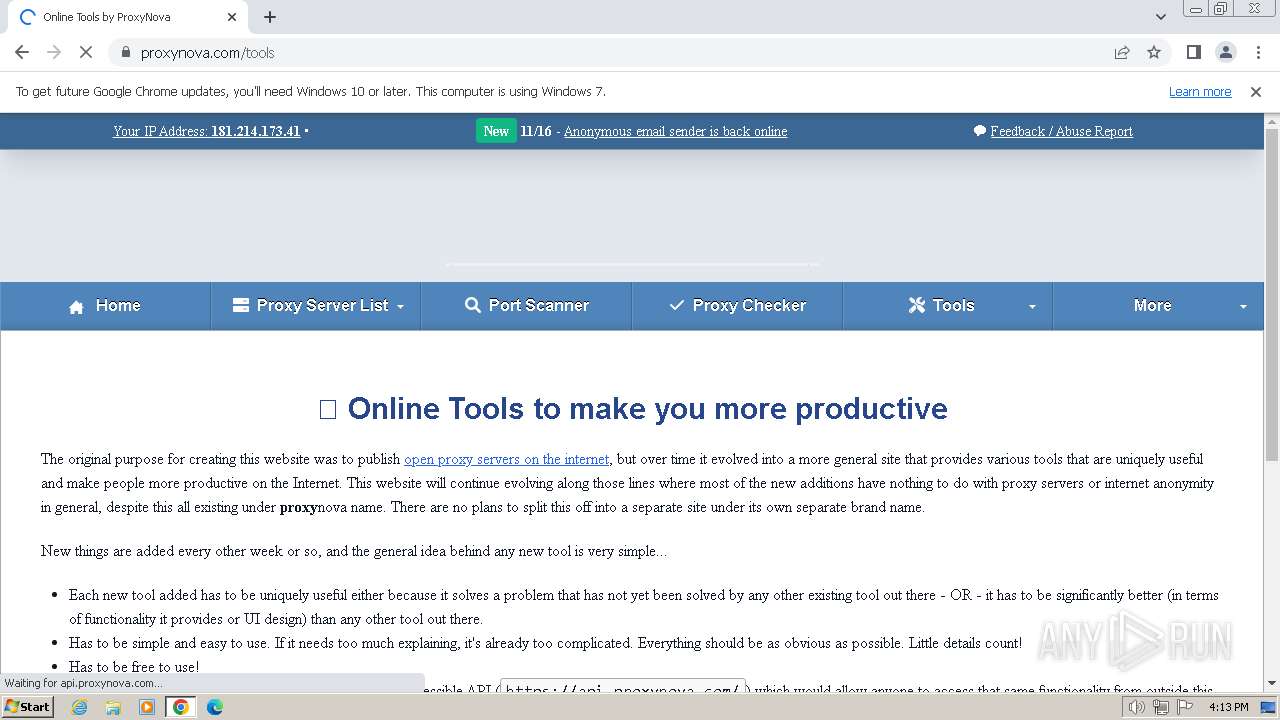This screenshot has width=1280, height=720.
Task: Go to Home in the navigation bar
Action: pyautogui.click(x=105, y=306)
